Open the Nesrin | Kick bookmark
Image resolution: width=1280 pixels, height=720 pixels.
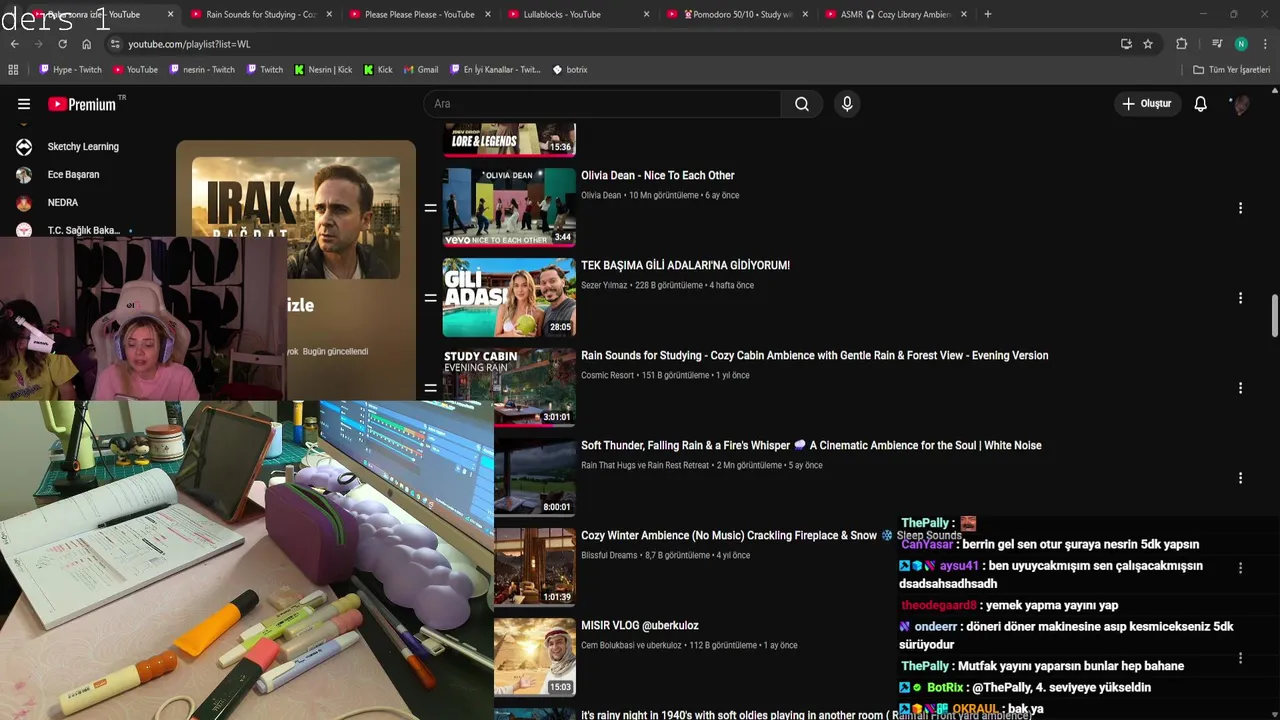[x=323, y=70]
